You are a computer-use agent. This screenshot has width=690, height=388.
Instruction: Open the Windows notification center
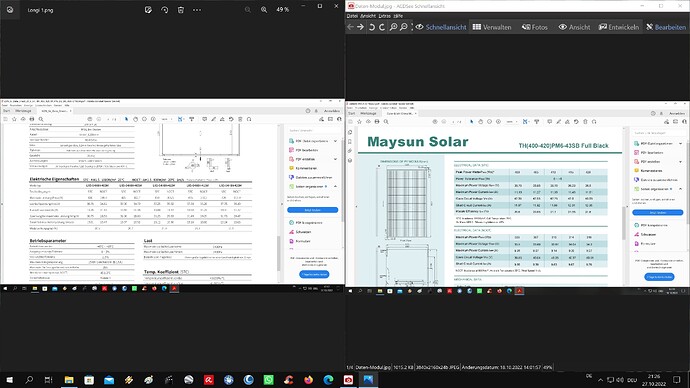tap(677, 380)
